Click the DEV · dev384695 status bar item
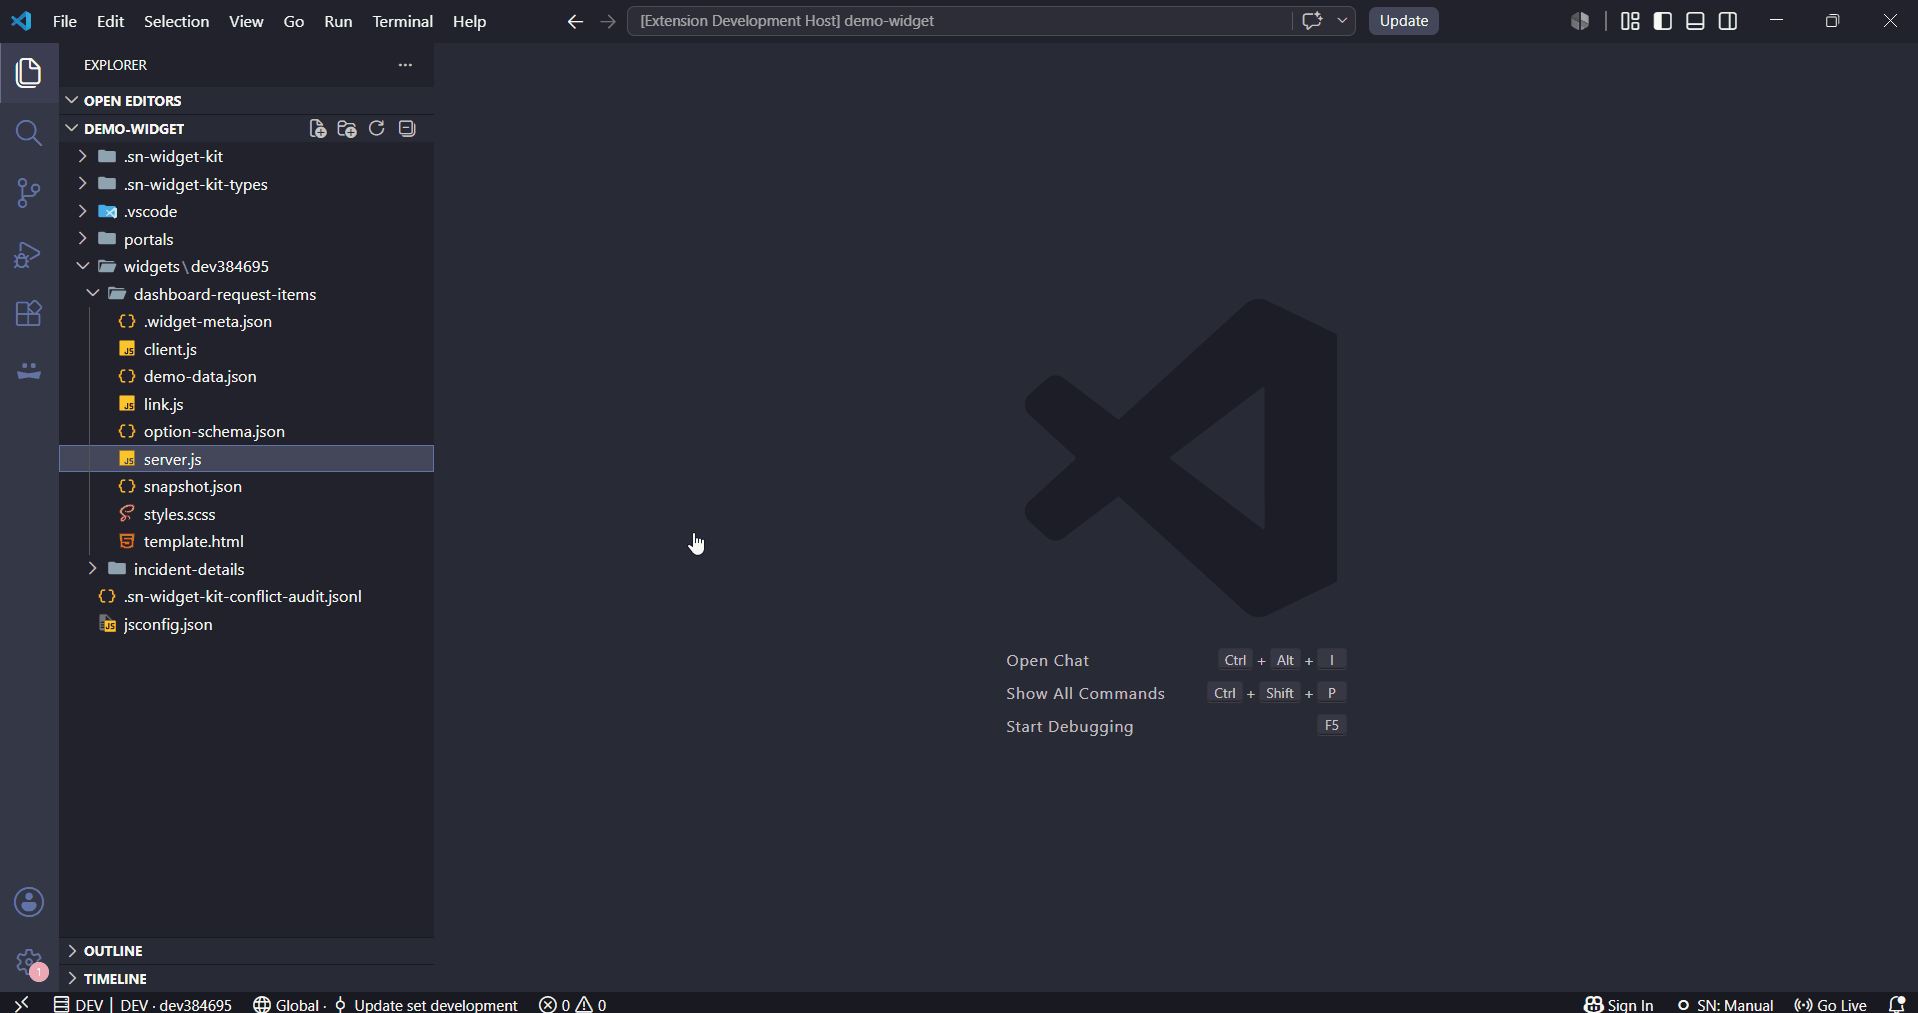The height and width of the screenshot is (1013, 1918). 176,1004
